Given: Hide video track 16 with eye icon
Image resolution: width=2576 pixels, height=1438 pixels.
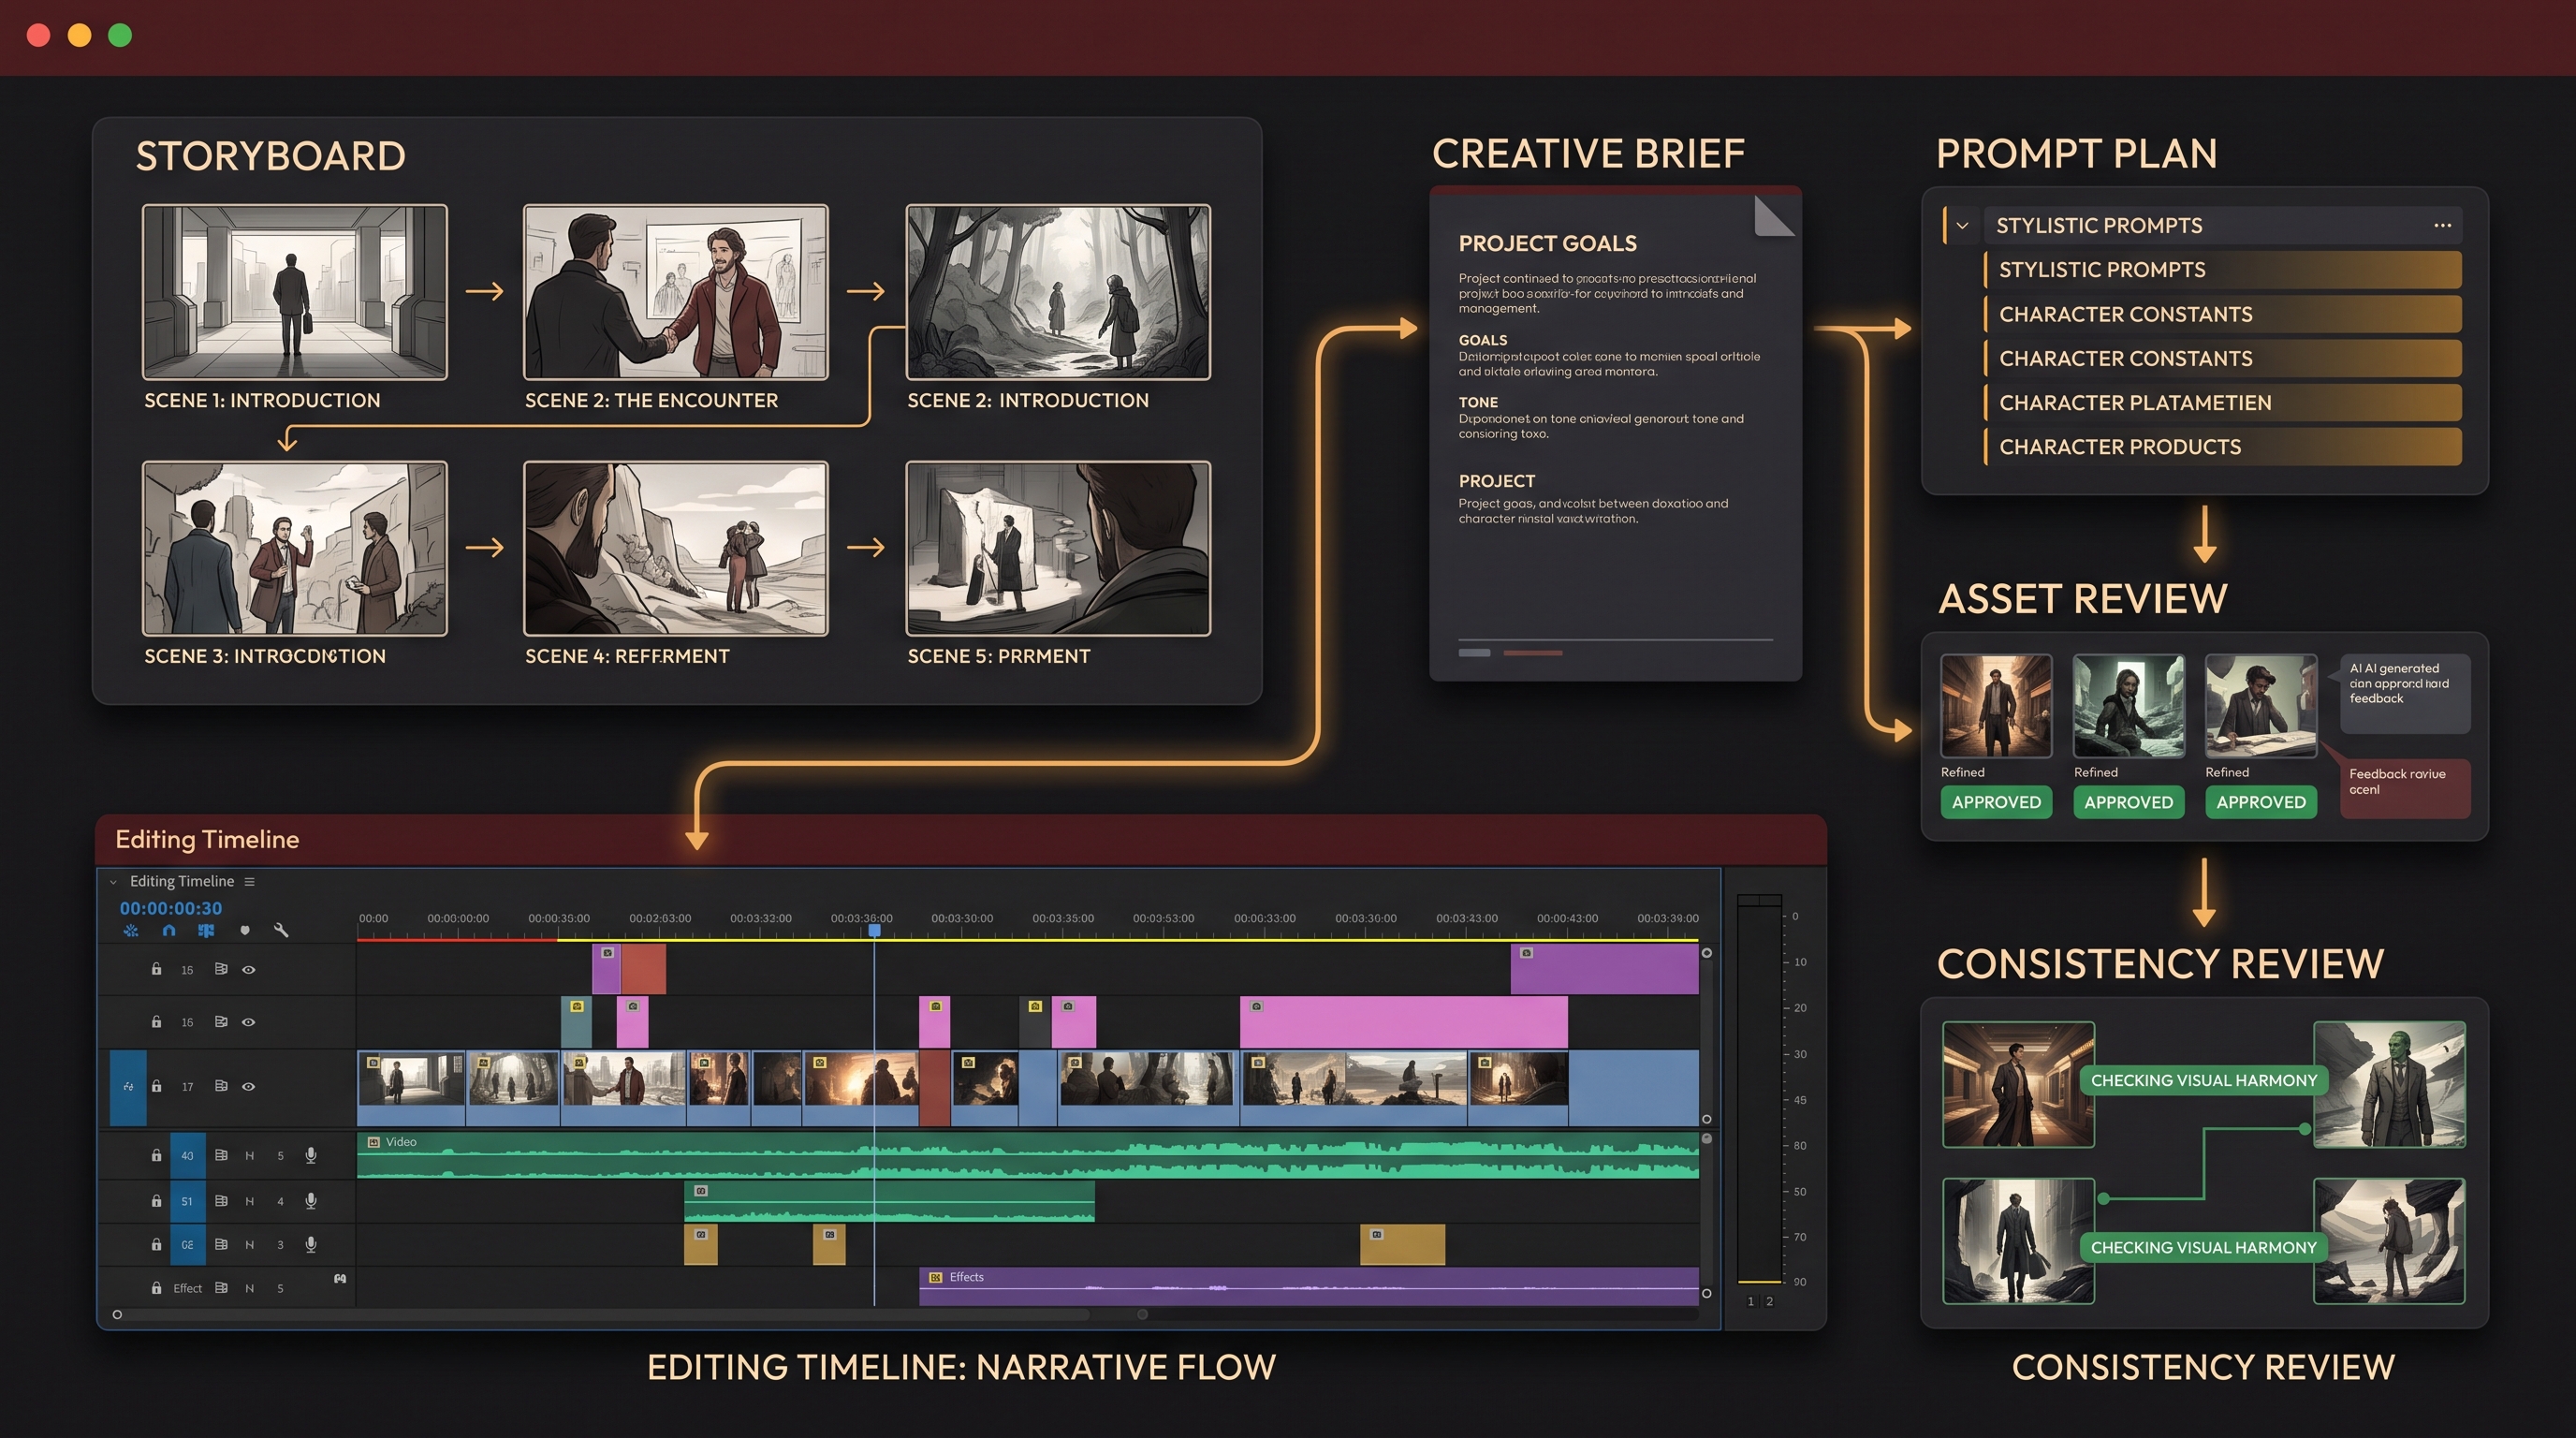Looking at the screenshot, I should [x=249, y=1021].
